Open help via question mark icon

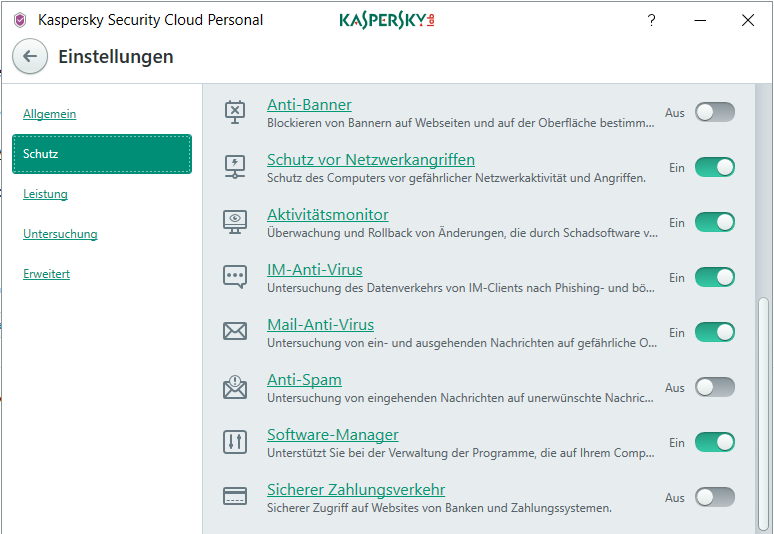651,20
